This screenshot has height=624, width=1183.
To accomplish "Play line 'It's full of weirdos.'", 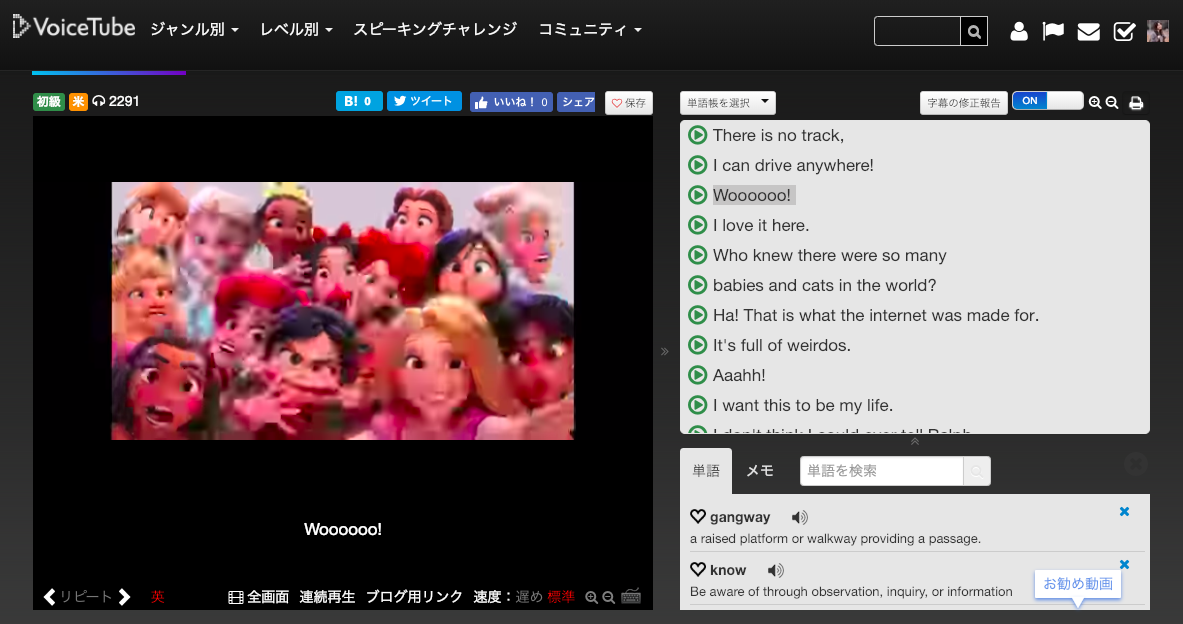I will click(697, 345).
